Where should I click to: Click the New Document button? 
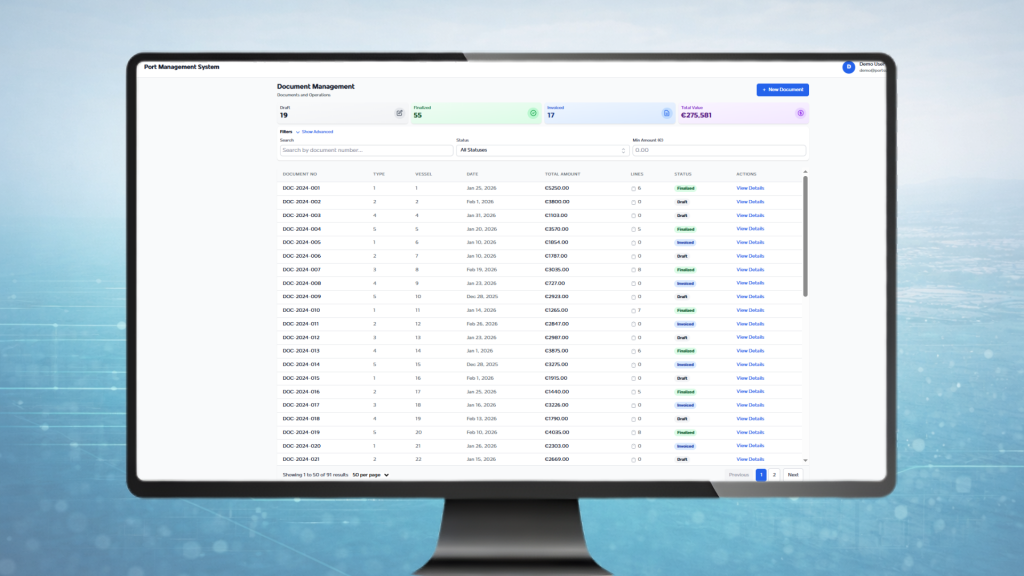782,89
